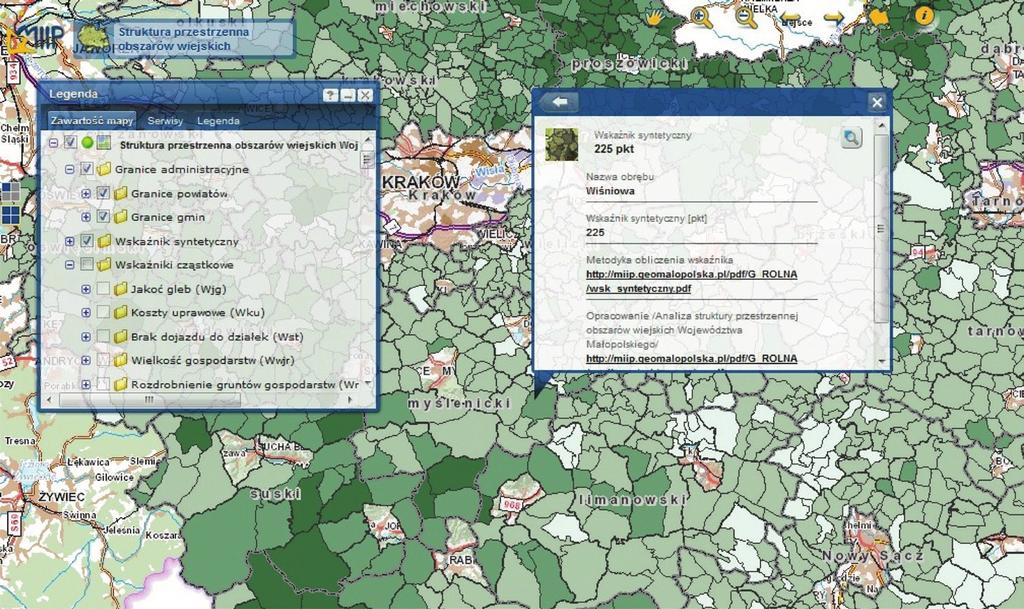The width and height of the screenshot is (1024, 609).
Task: Click the popup vertical scrollbar thumb
Action: (880, 228)
